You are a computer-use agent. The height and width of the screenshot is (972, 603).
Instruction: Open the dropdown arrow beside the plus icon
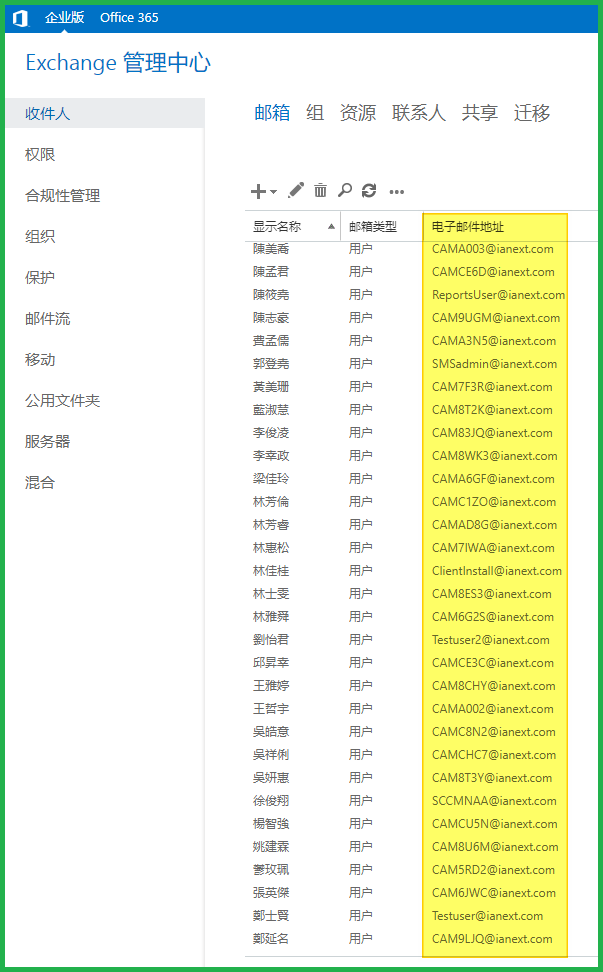click(x=273, y=192)
